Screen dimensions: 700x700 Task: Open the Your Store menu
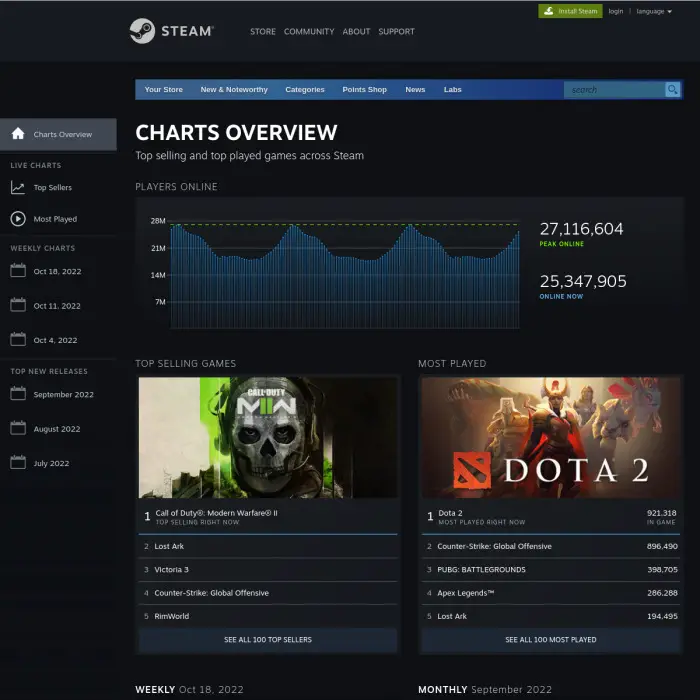tap(163, 89)
